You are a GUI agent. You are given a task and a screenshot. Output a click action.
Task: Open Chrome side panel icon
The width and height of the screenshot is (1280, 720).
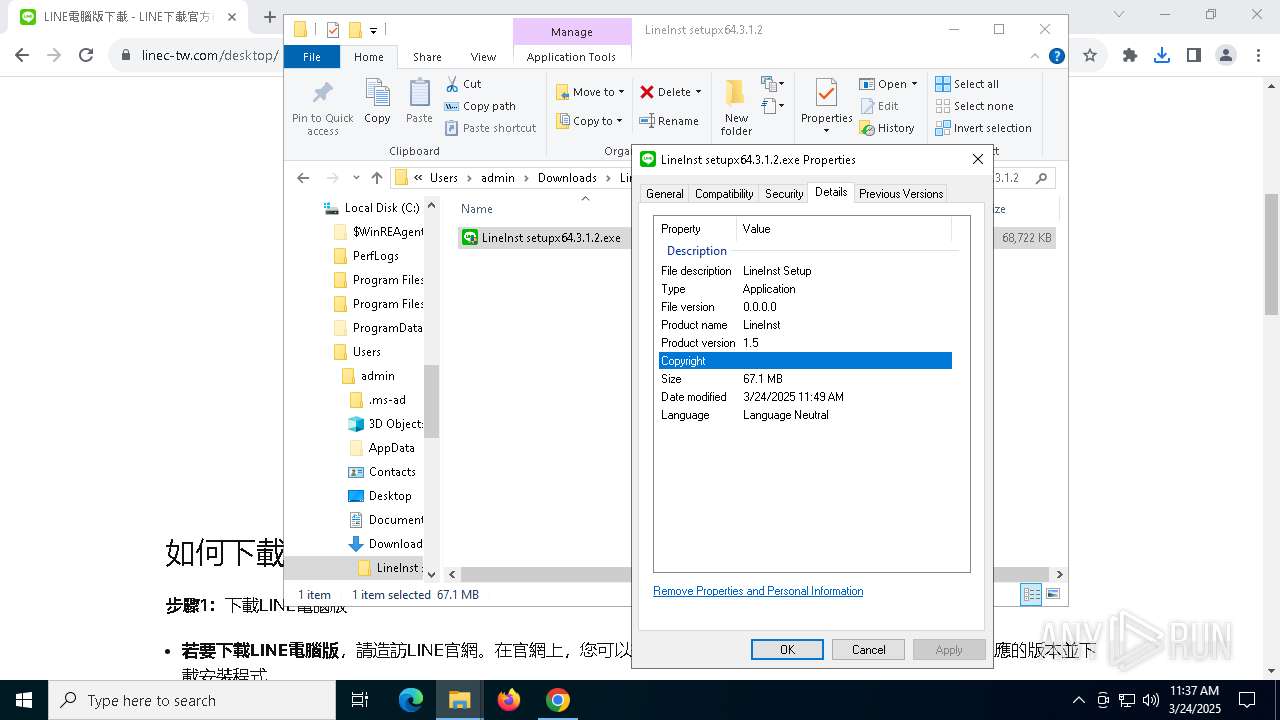(1193, 56)
